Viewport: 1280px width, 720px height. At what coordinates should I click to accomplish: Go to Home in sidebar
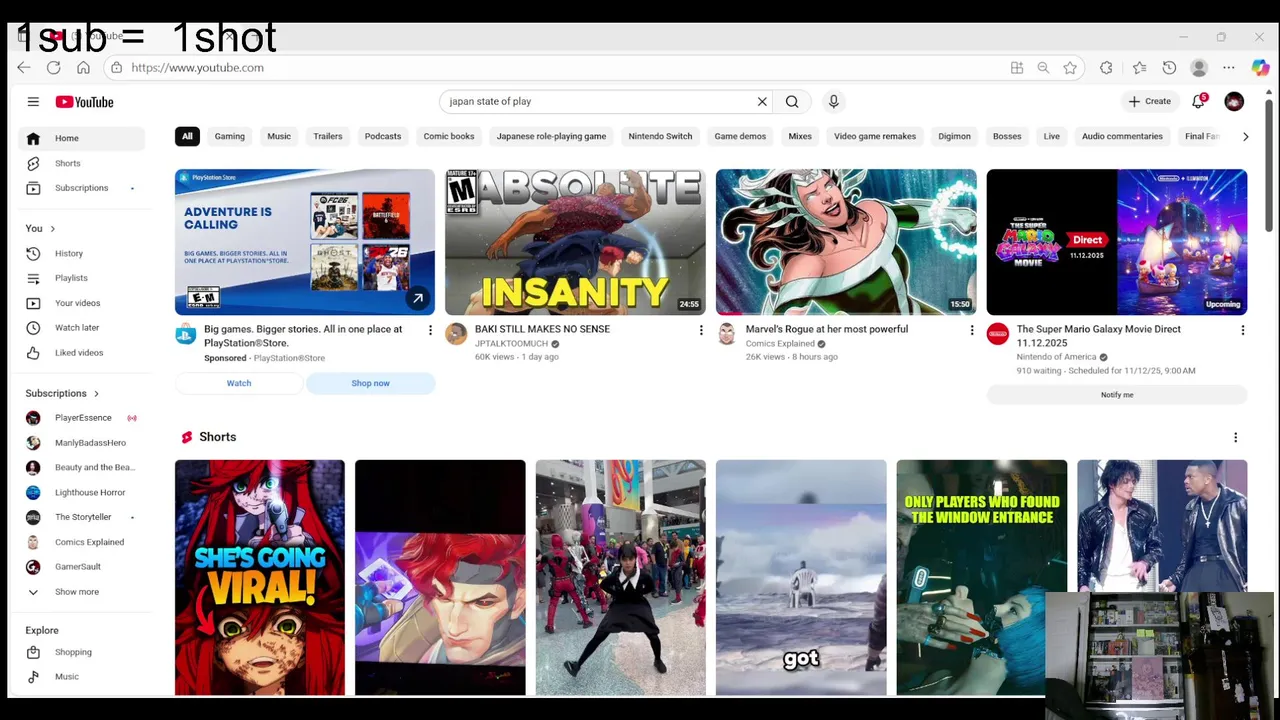pos(82,138)
